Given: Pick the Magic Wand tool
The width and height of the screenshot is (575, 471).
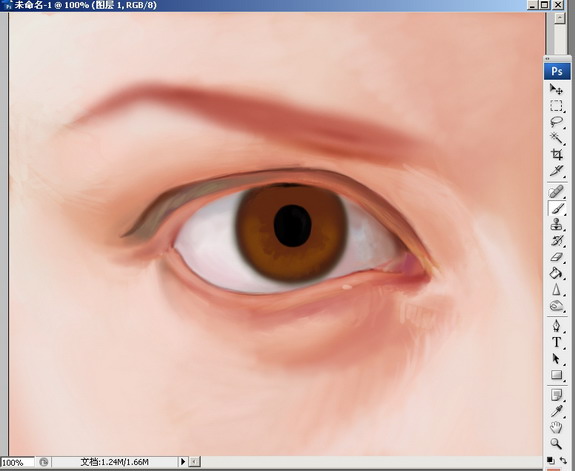Looking at the screenshot, I should pyautogui.click(x=556, y=138).
